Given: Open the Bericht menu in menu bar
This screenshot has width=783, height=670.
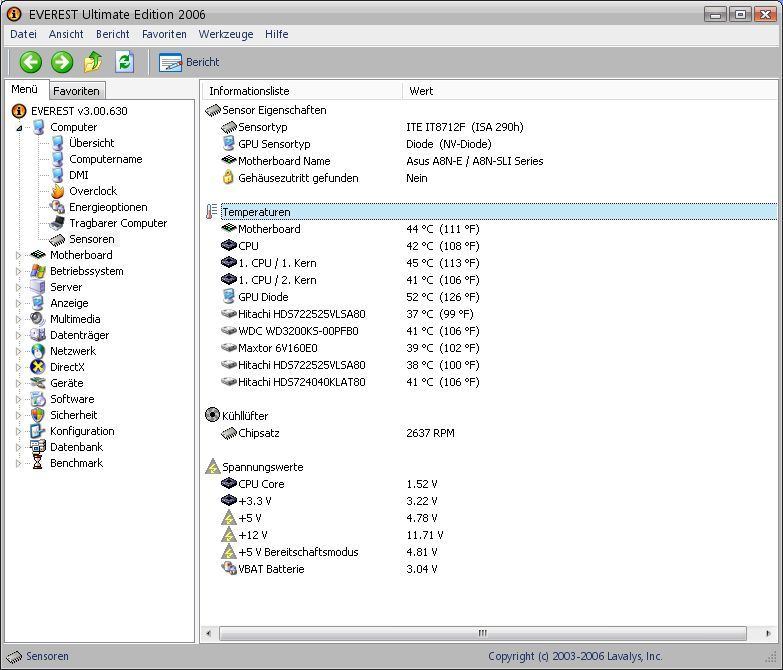Looking at the screenshot, I should click(x=112, y=34).
